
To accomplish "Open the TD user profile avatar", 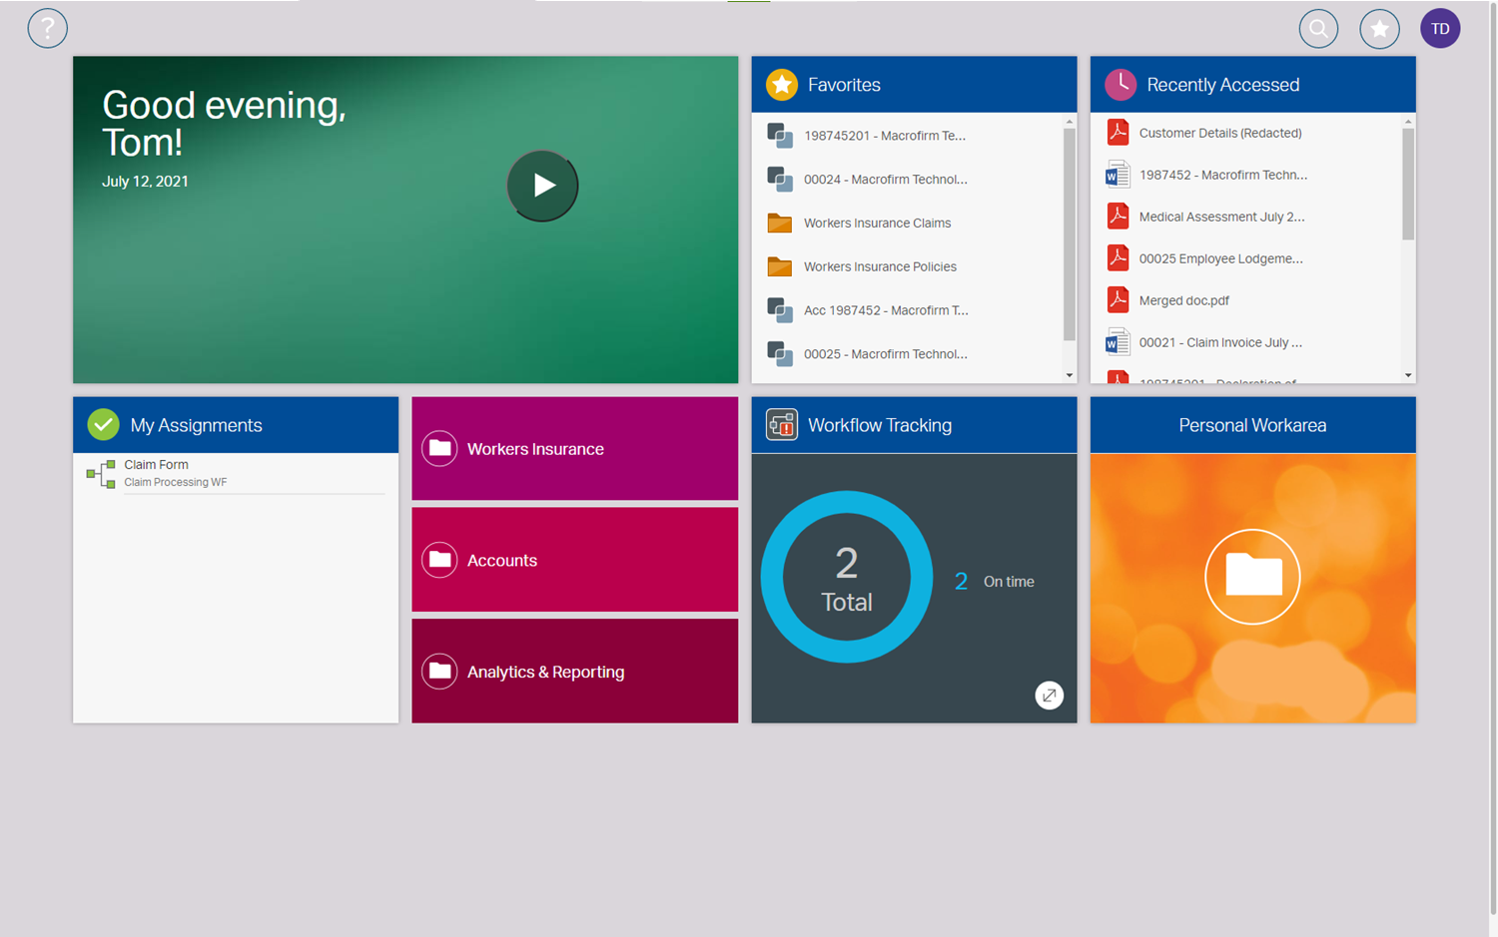I will (1440, 28).
